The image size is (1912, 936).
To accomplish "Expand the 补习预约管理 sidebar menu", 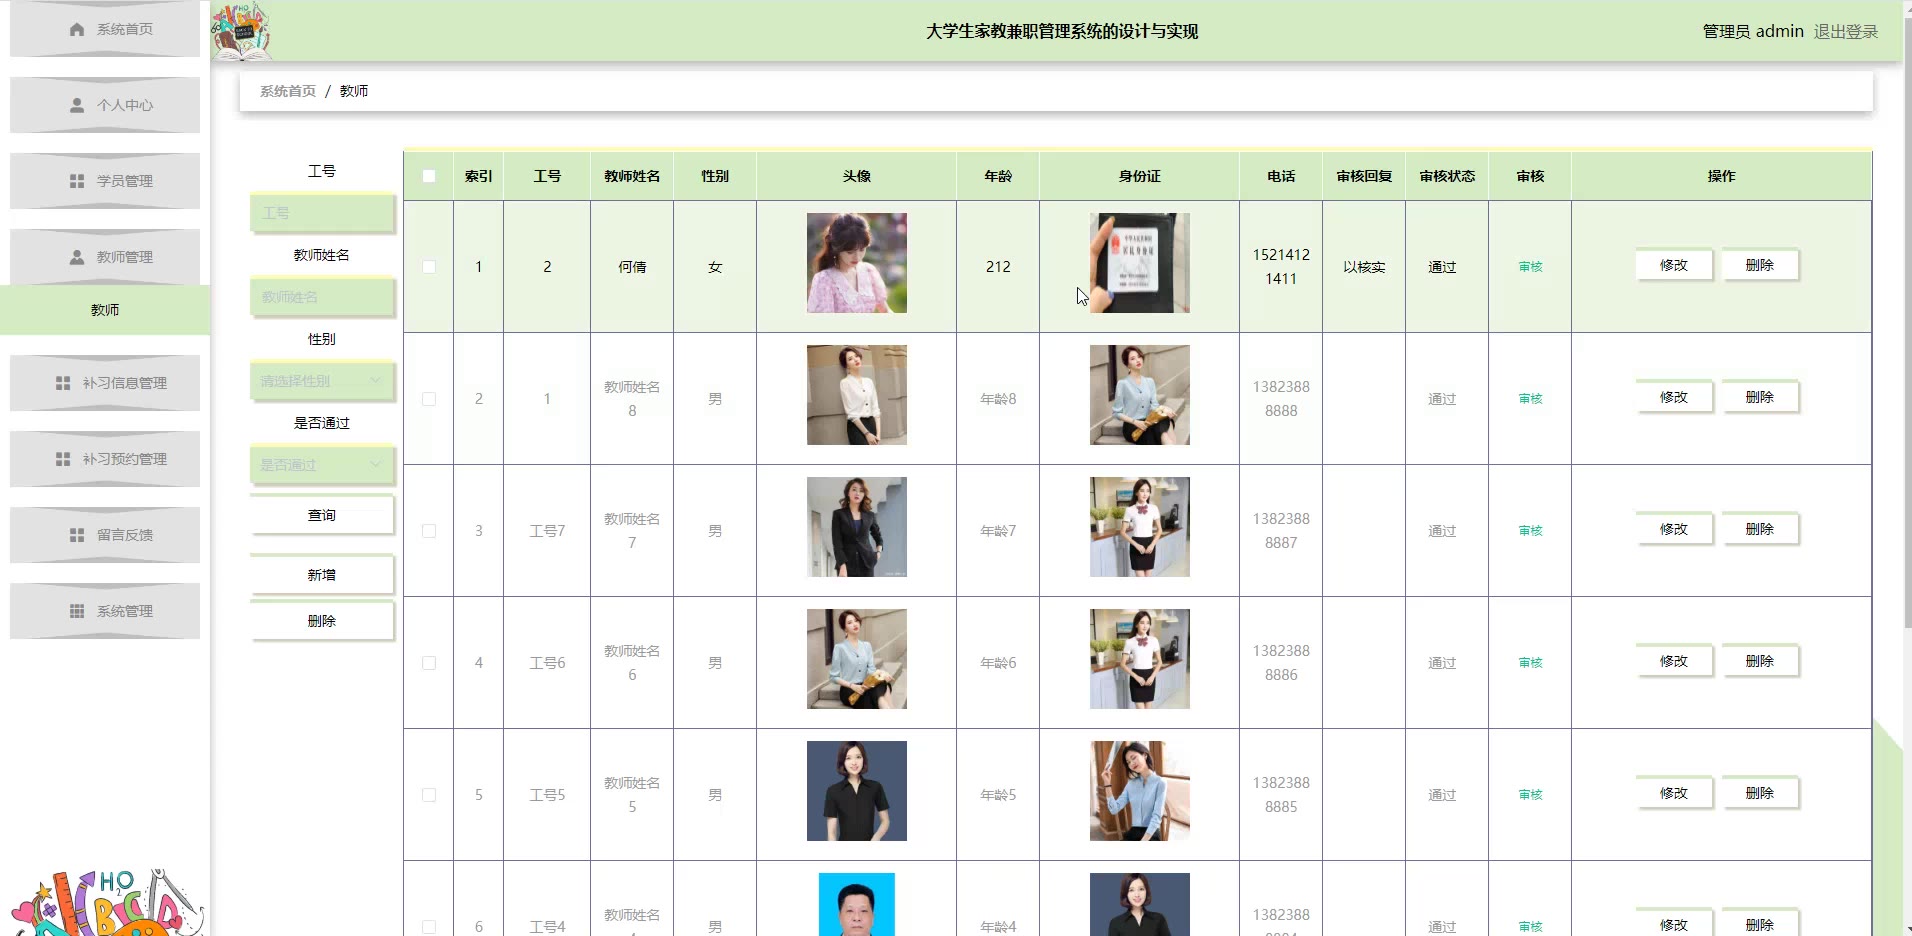I will coord(105,459).
